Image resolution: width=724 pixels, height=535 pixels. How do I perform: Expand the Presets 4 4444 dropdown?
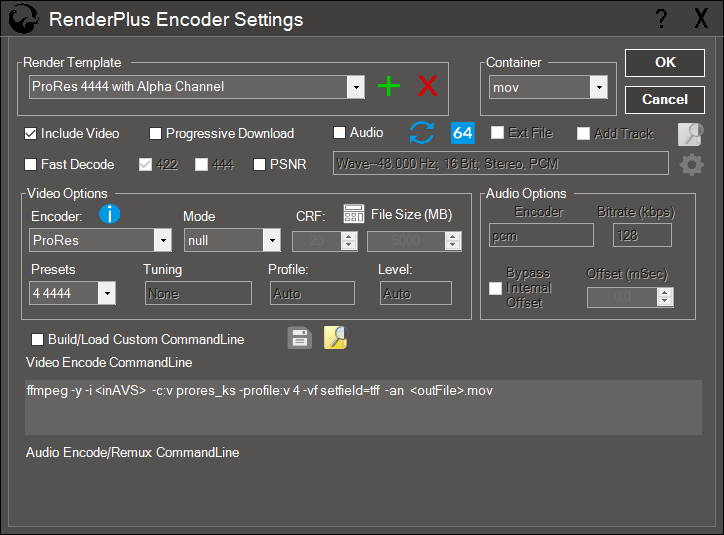106,293
